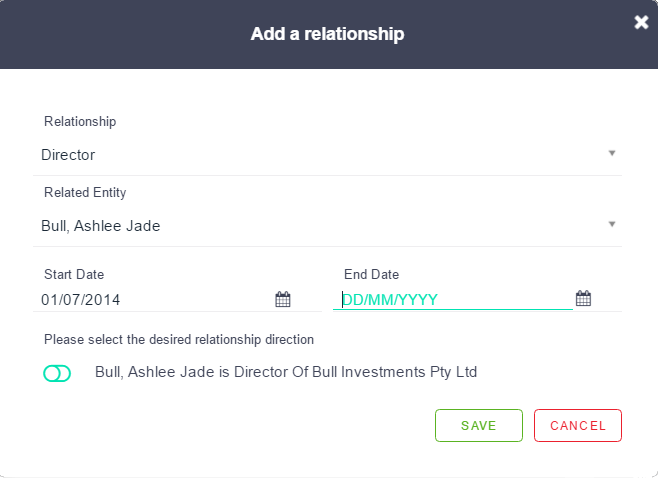Open the Start Date calendar picker

click(x=283, y=299)
